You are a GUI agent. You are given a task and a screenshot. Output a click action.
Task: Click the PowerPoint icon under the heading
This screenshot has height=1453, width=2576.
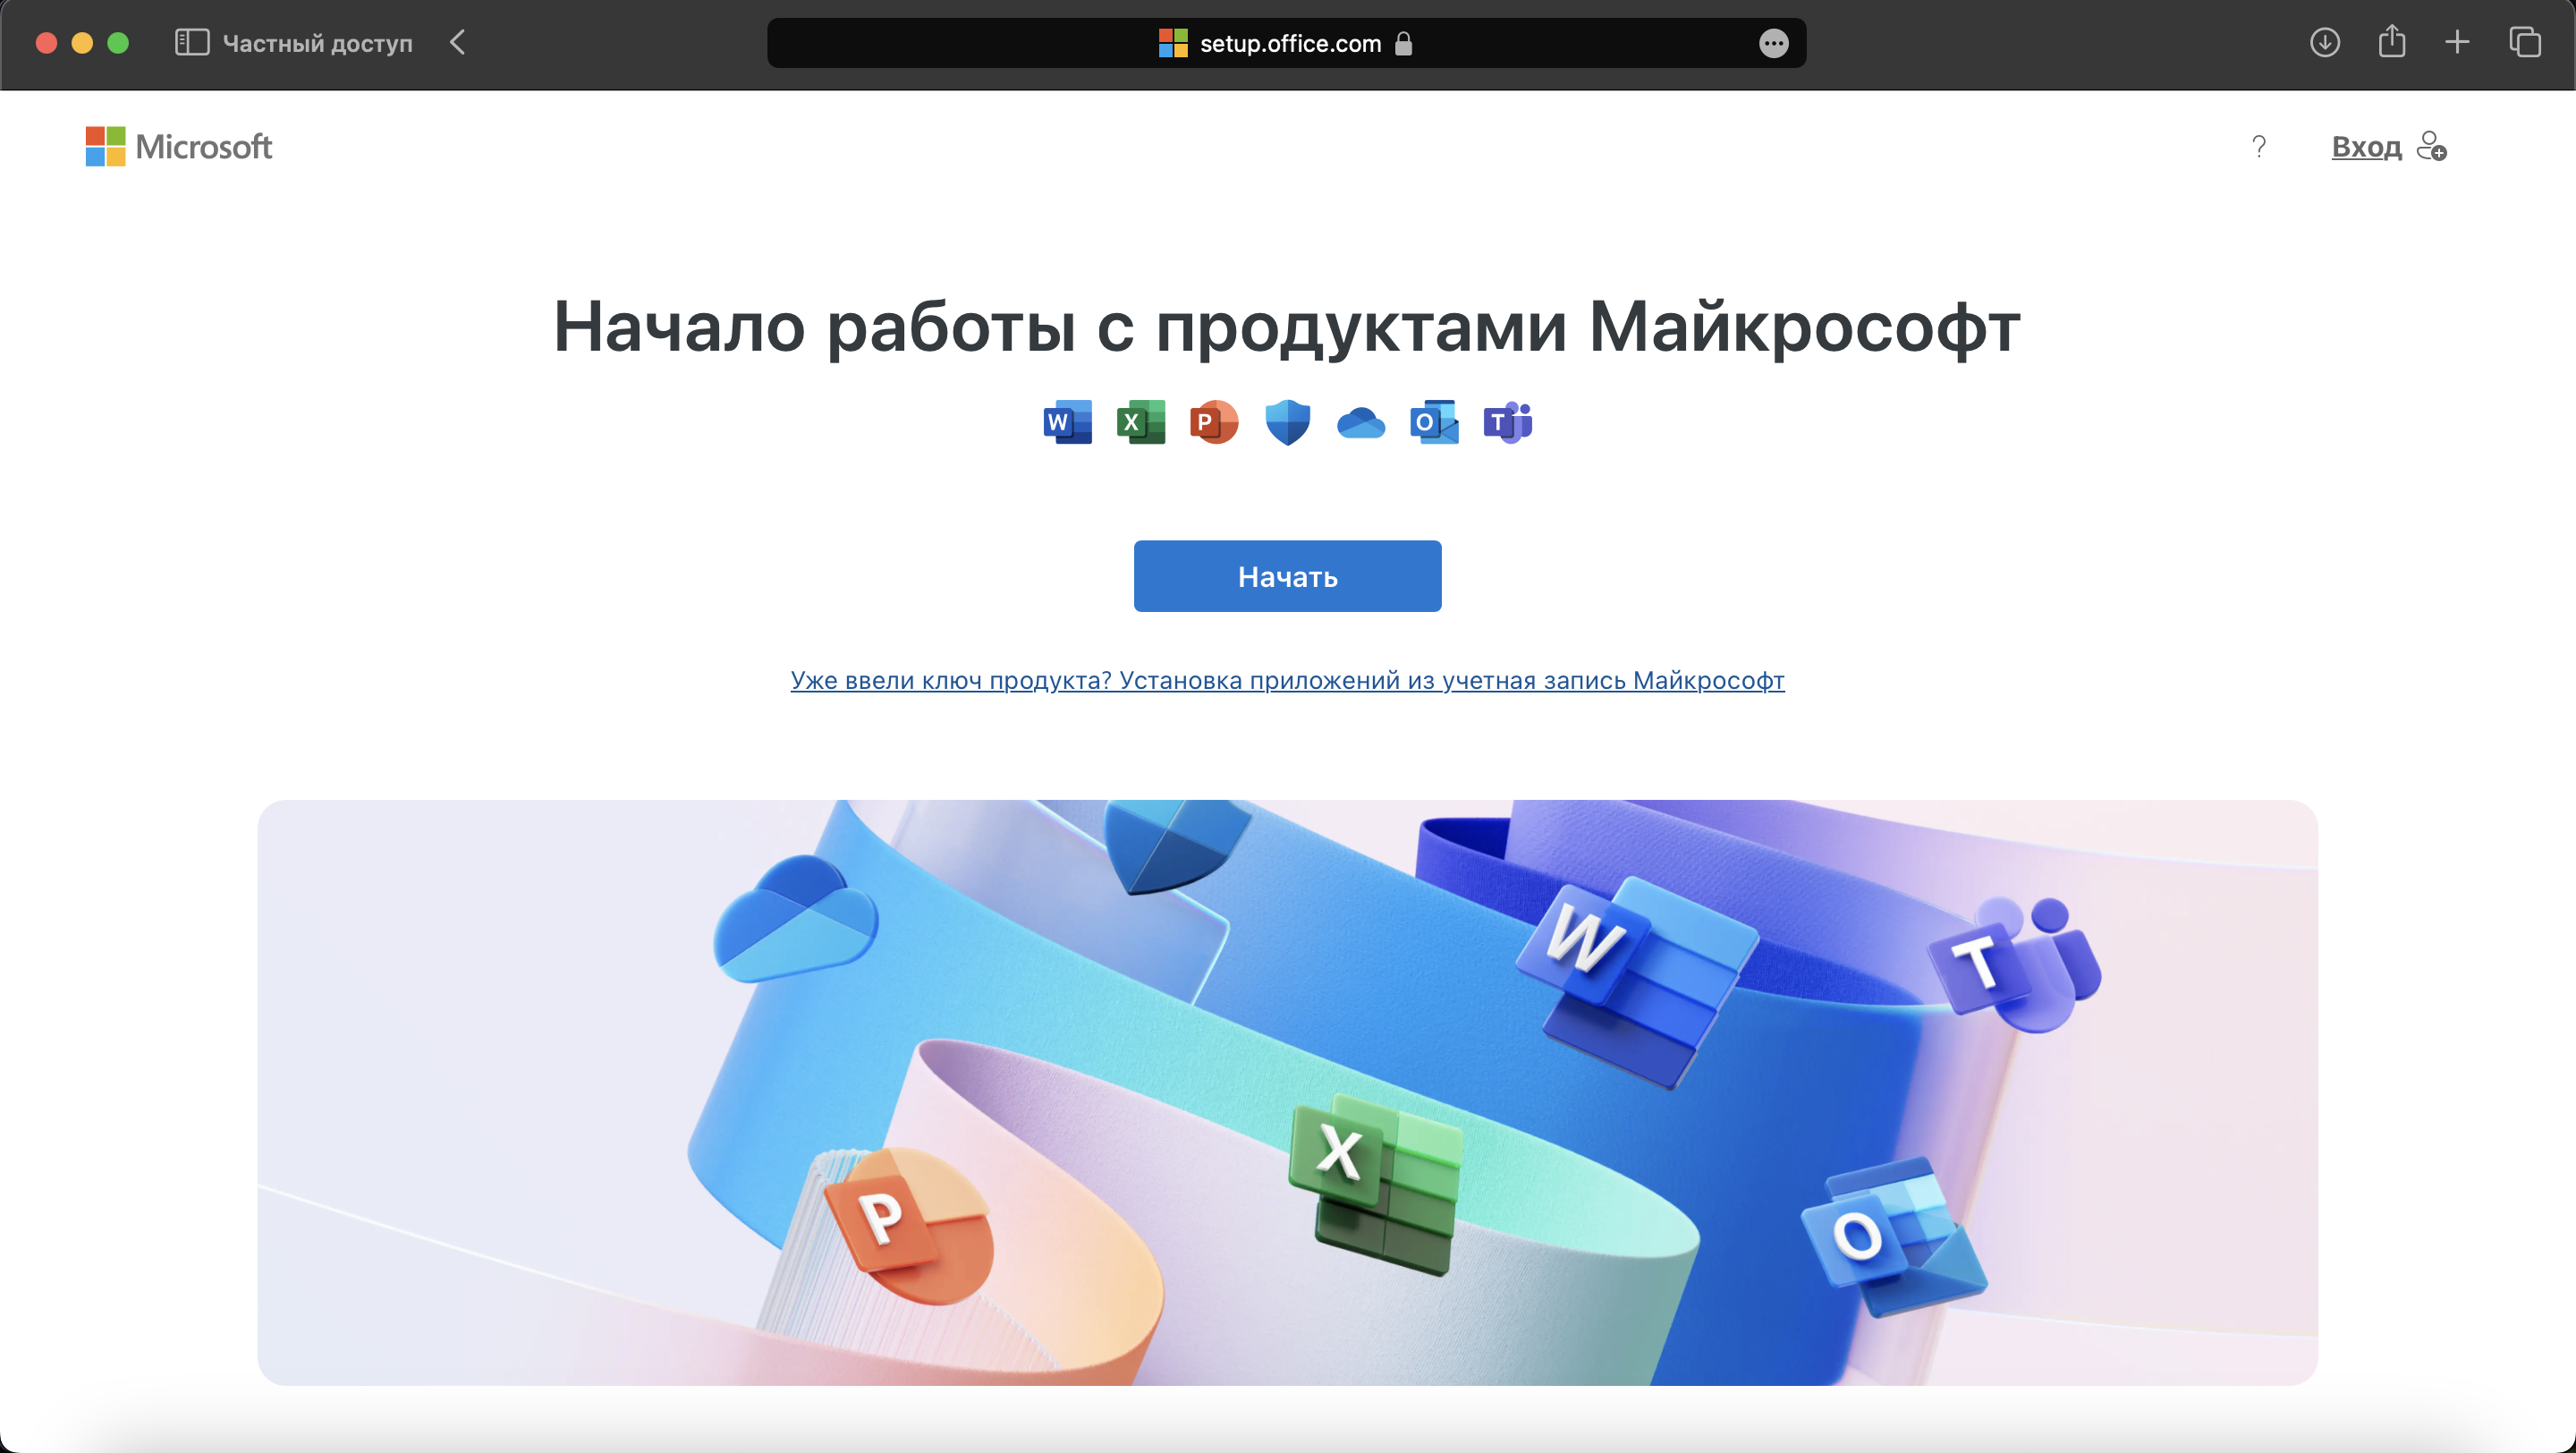(x=1214, y=423)
